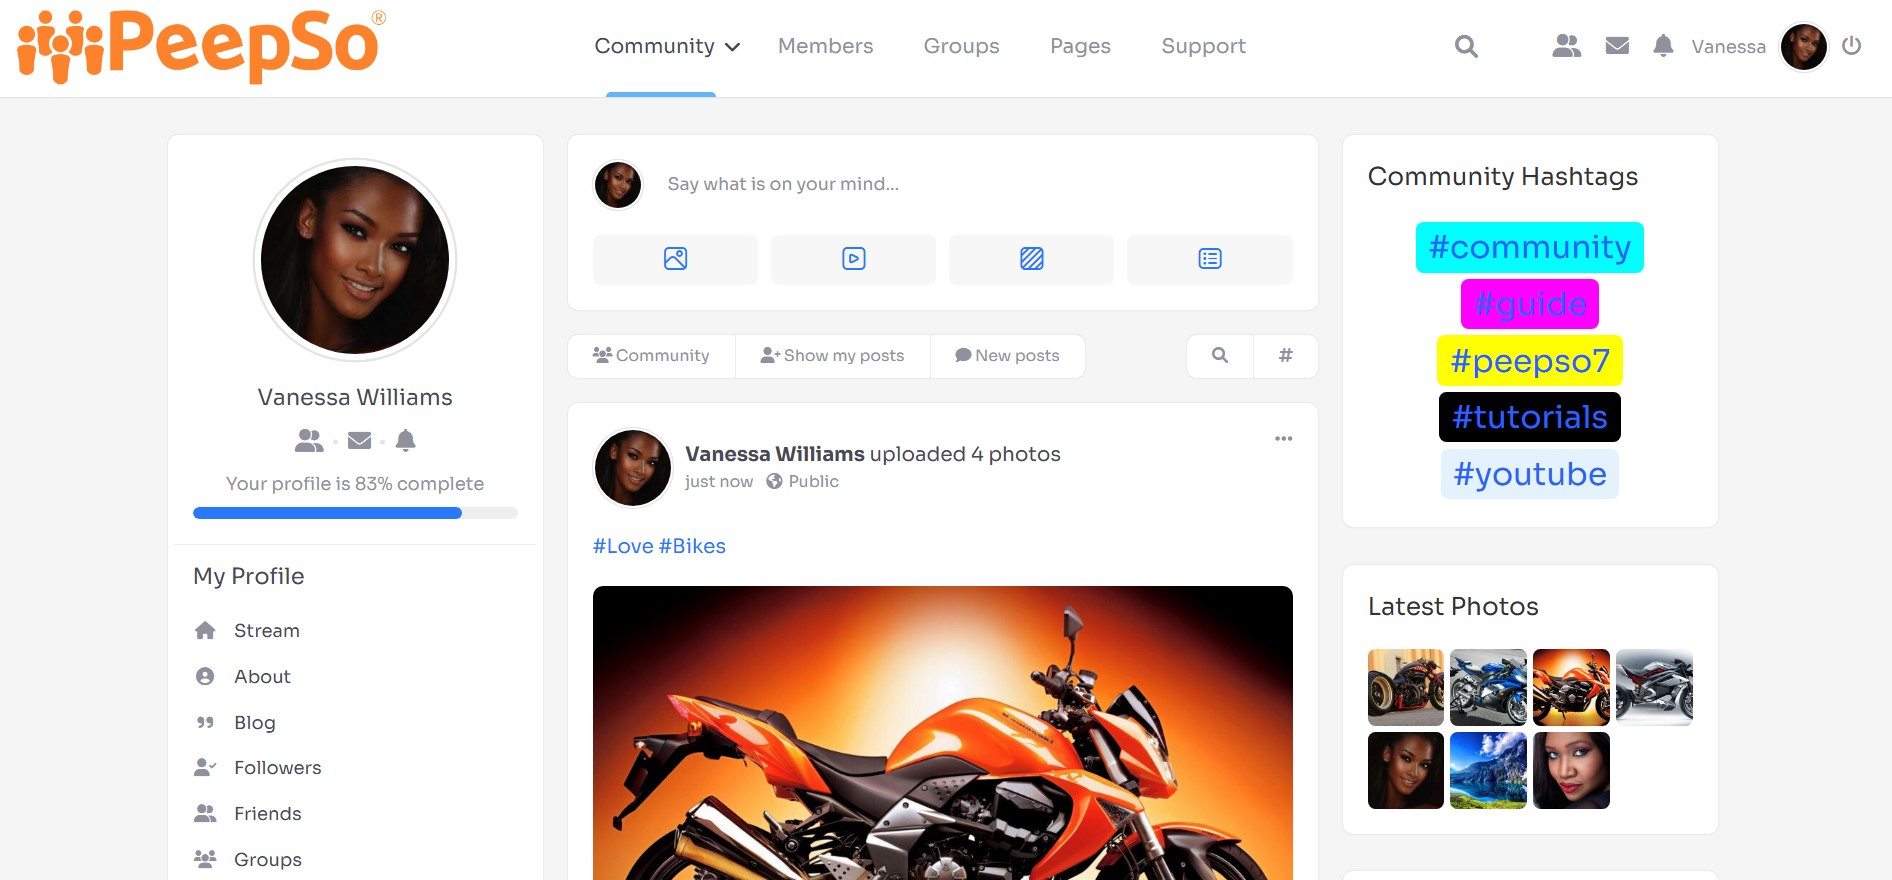Search the stream with magnifier button
Image resolution: width=1892 pixels, height=880 pixels.
point(1220,355)
